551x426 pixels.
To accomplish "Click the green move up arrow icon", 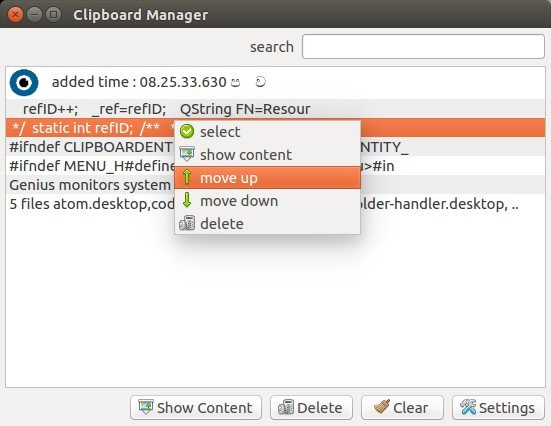I will pos(187,177).
